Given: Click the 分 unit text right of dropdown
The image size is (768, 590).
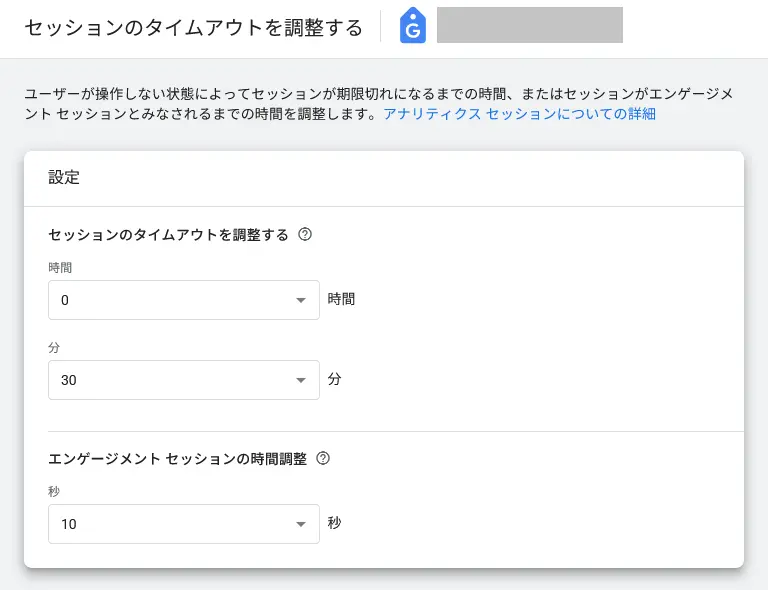Looking at the screenshot, I should coord(335,379).
